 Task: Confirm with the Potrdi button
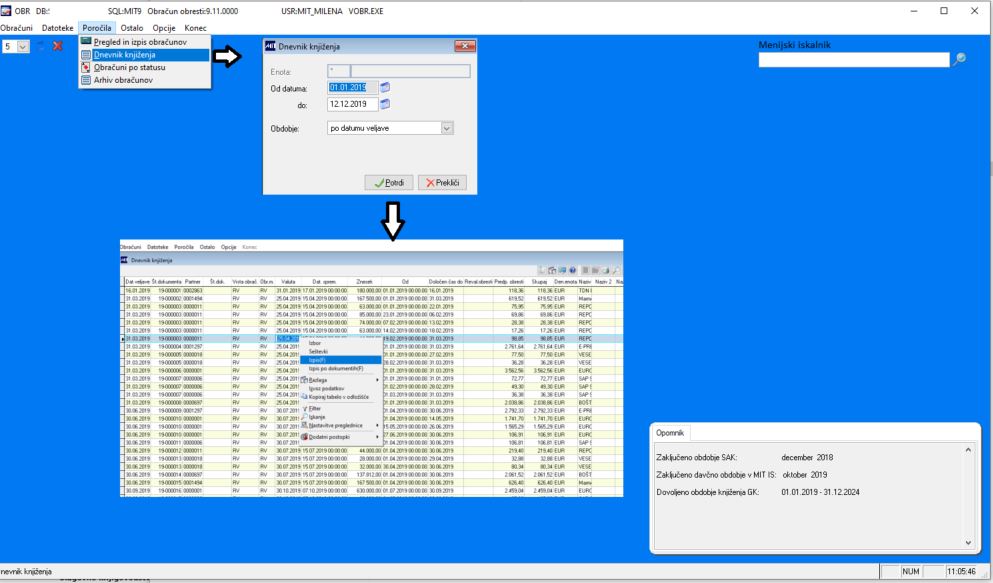point(389,182)
